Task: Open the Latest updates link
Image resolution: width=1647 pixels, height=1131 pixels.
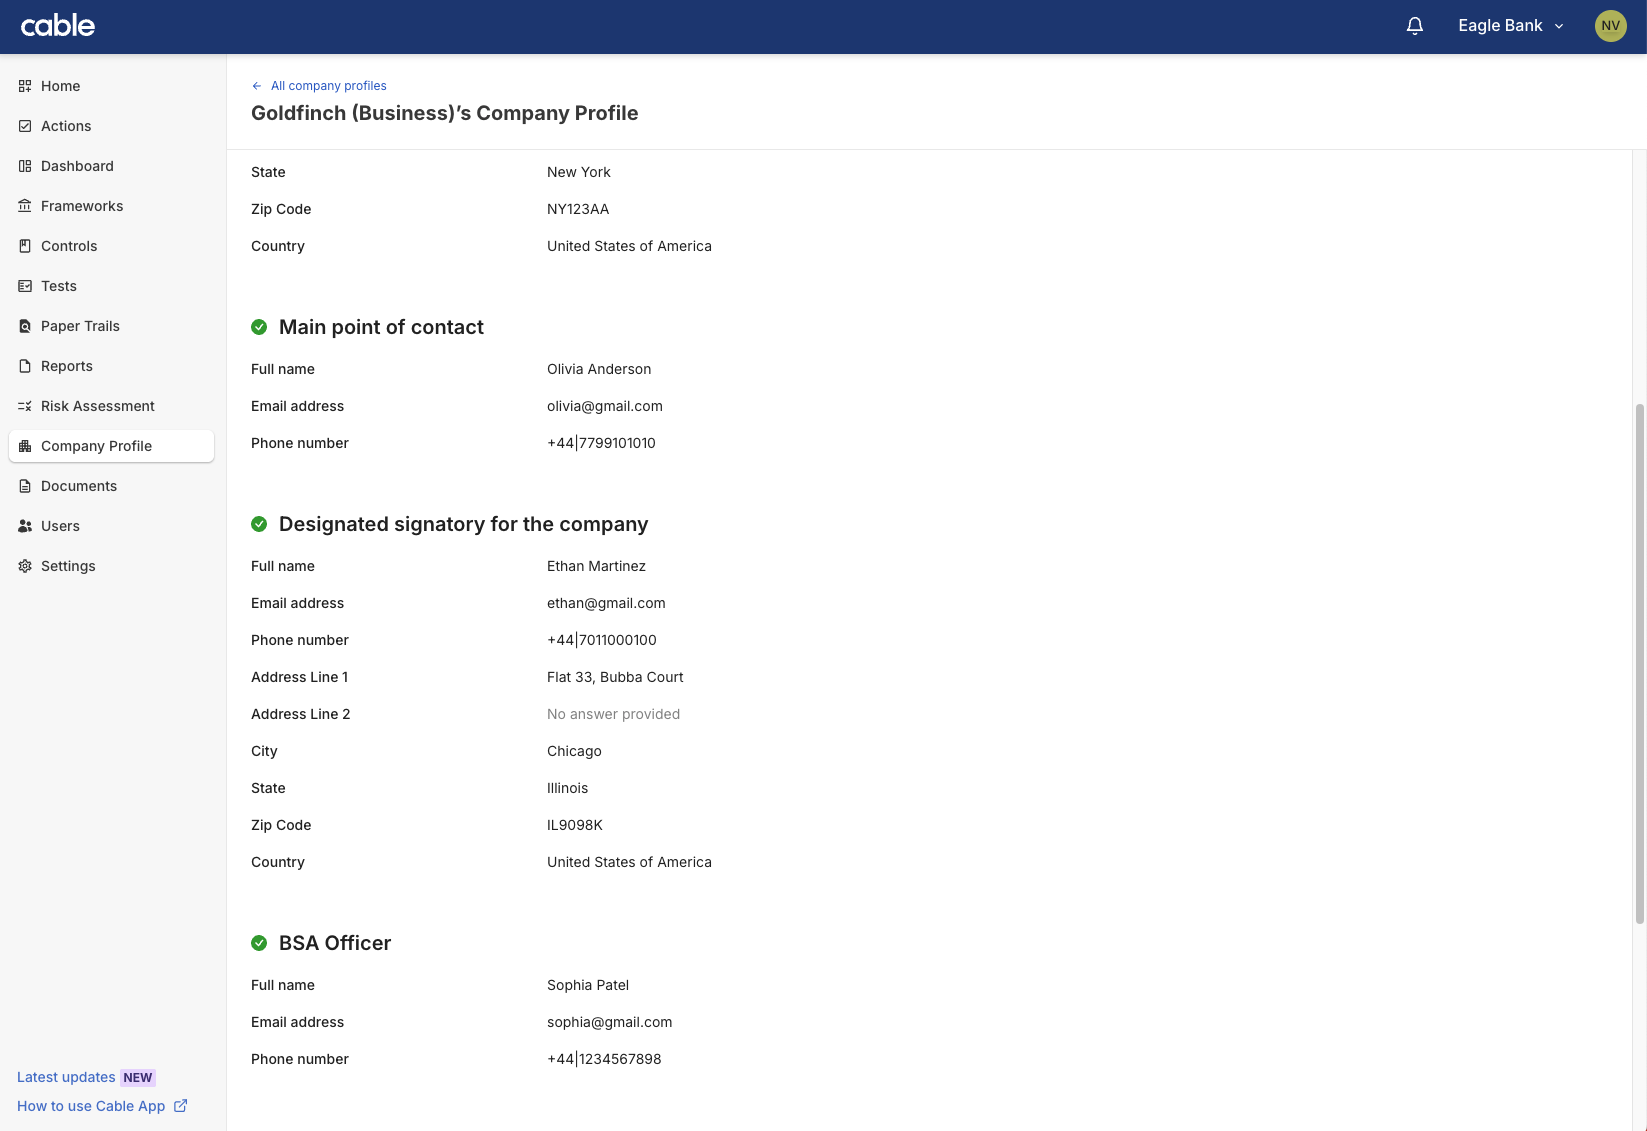Action: click(x=66, y=1077)
